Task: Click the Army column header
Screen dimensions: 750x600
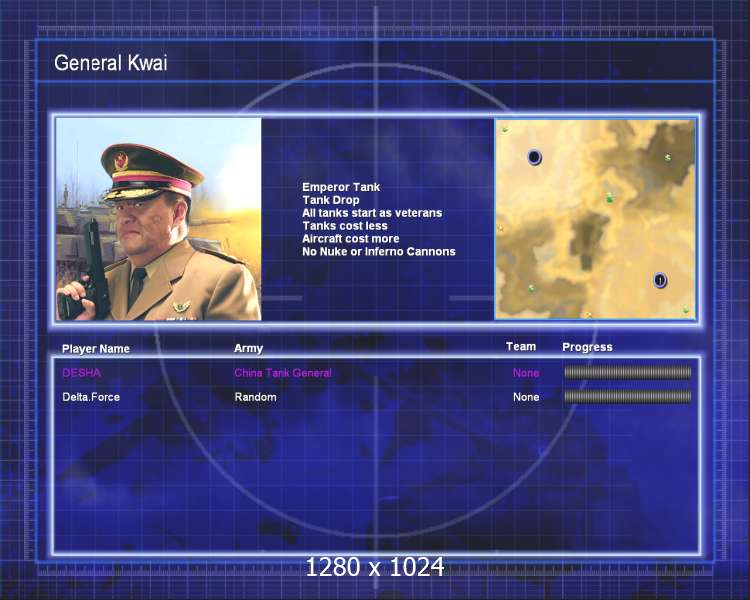Action: pyautogui.click(x=248, y=348)
